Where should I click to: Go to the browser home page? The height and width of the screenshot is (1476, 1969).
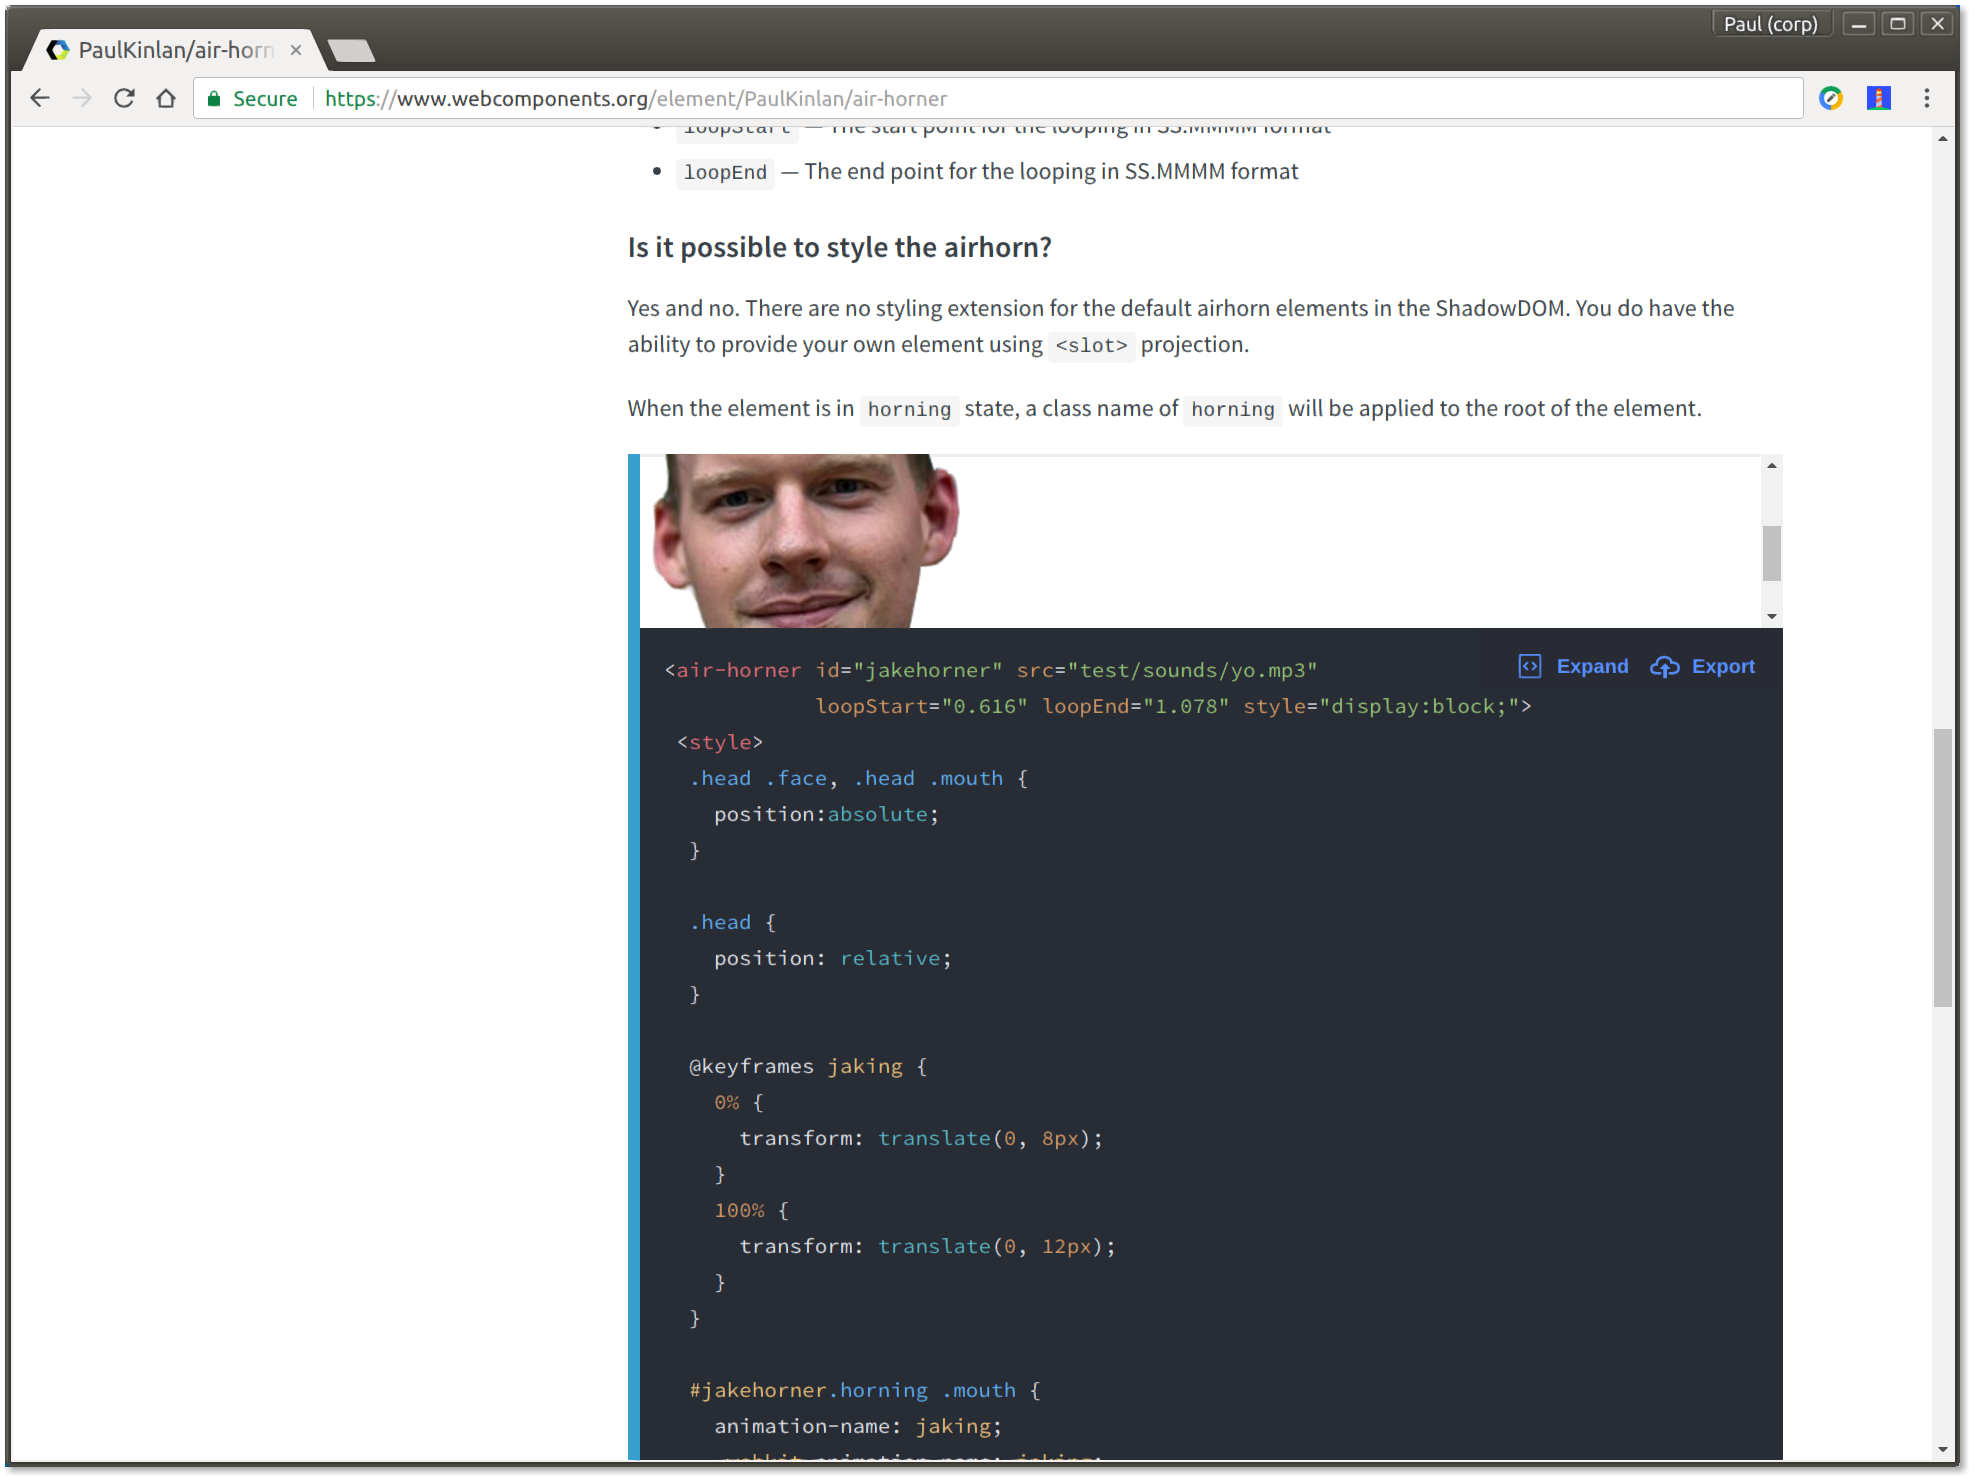(x=166, y=98)
